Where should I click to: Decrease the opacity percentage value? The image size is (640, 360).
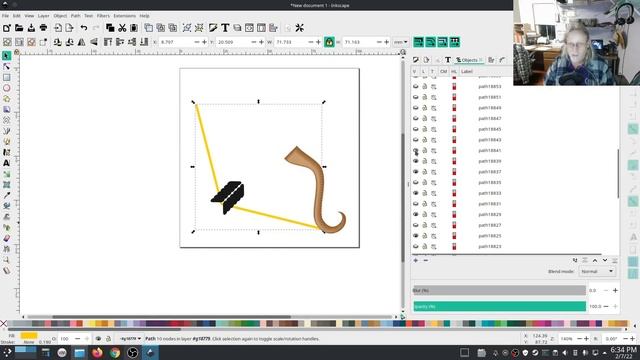point(606,307)
